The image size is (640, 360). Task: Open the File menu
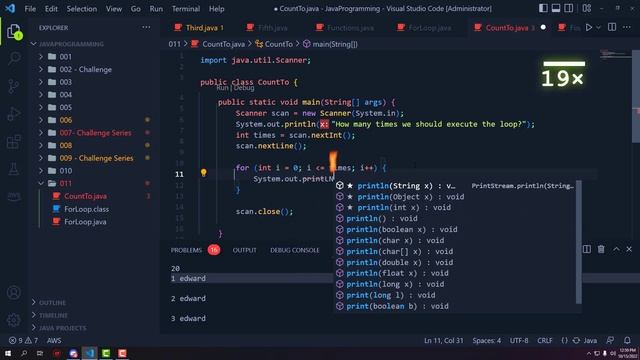coord(30,9)
